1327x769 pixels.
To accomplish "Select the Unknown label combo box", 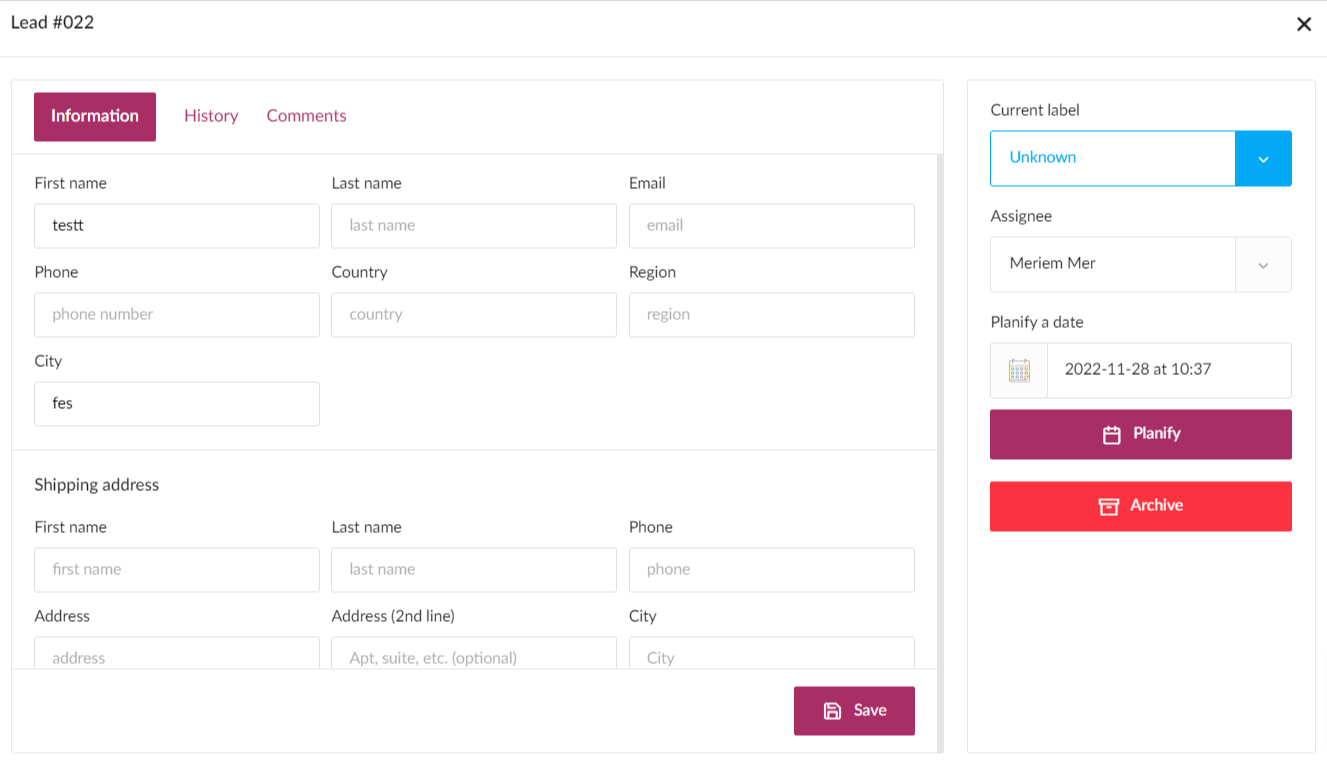I will point(1112,158).
